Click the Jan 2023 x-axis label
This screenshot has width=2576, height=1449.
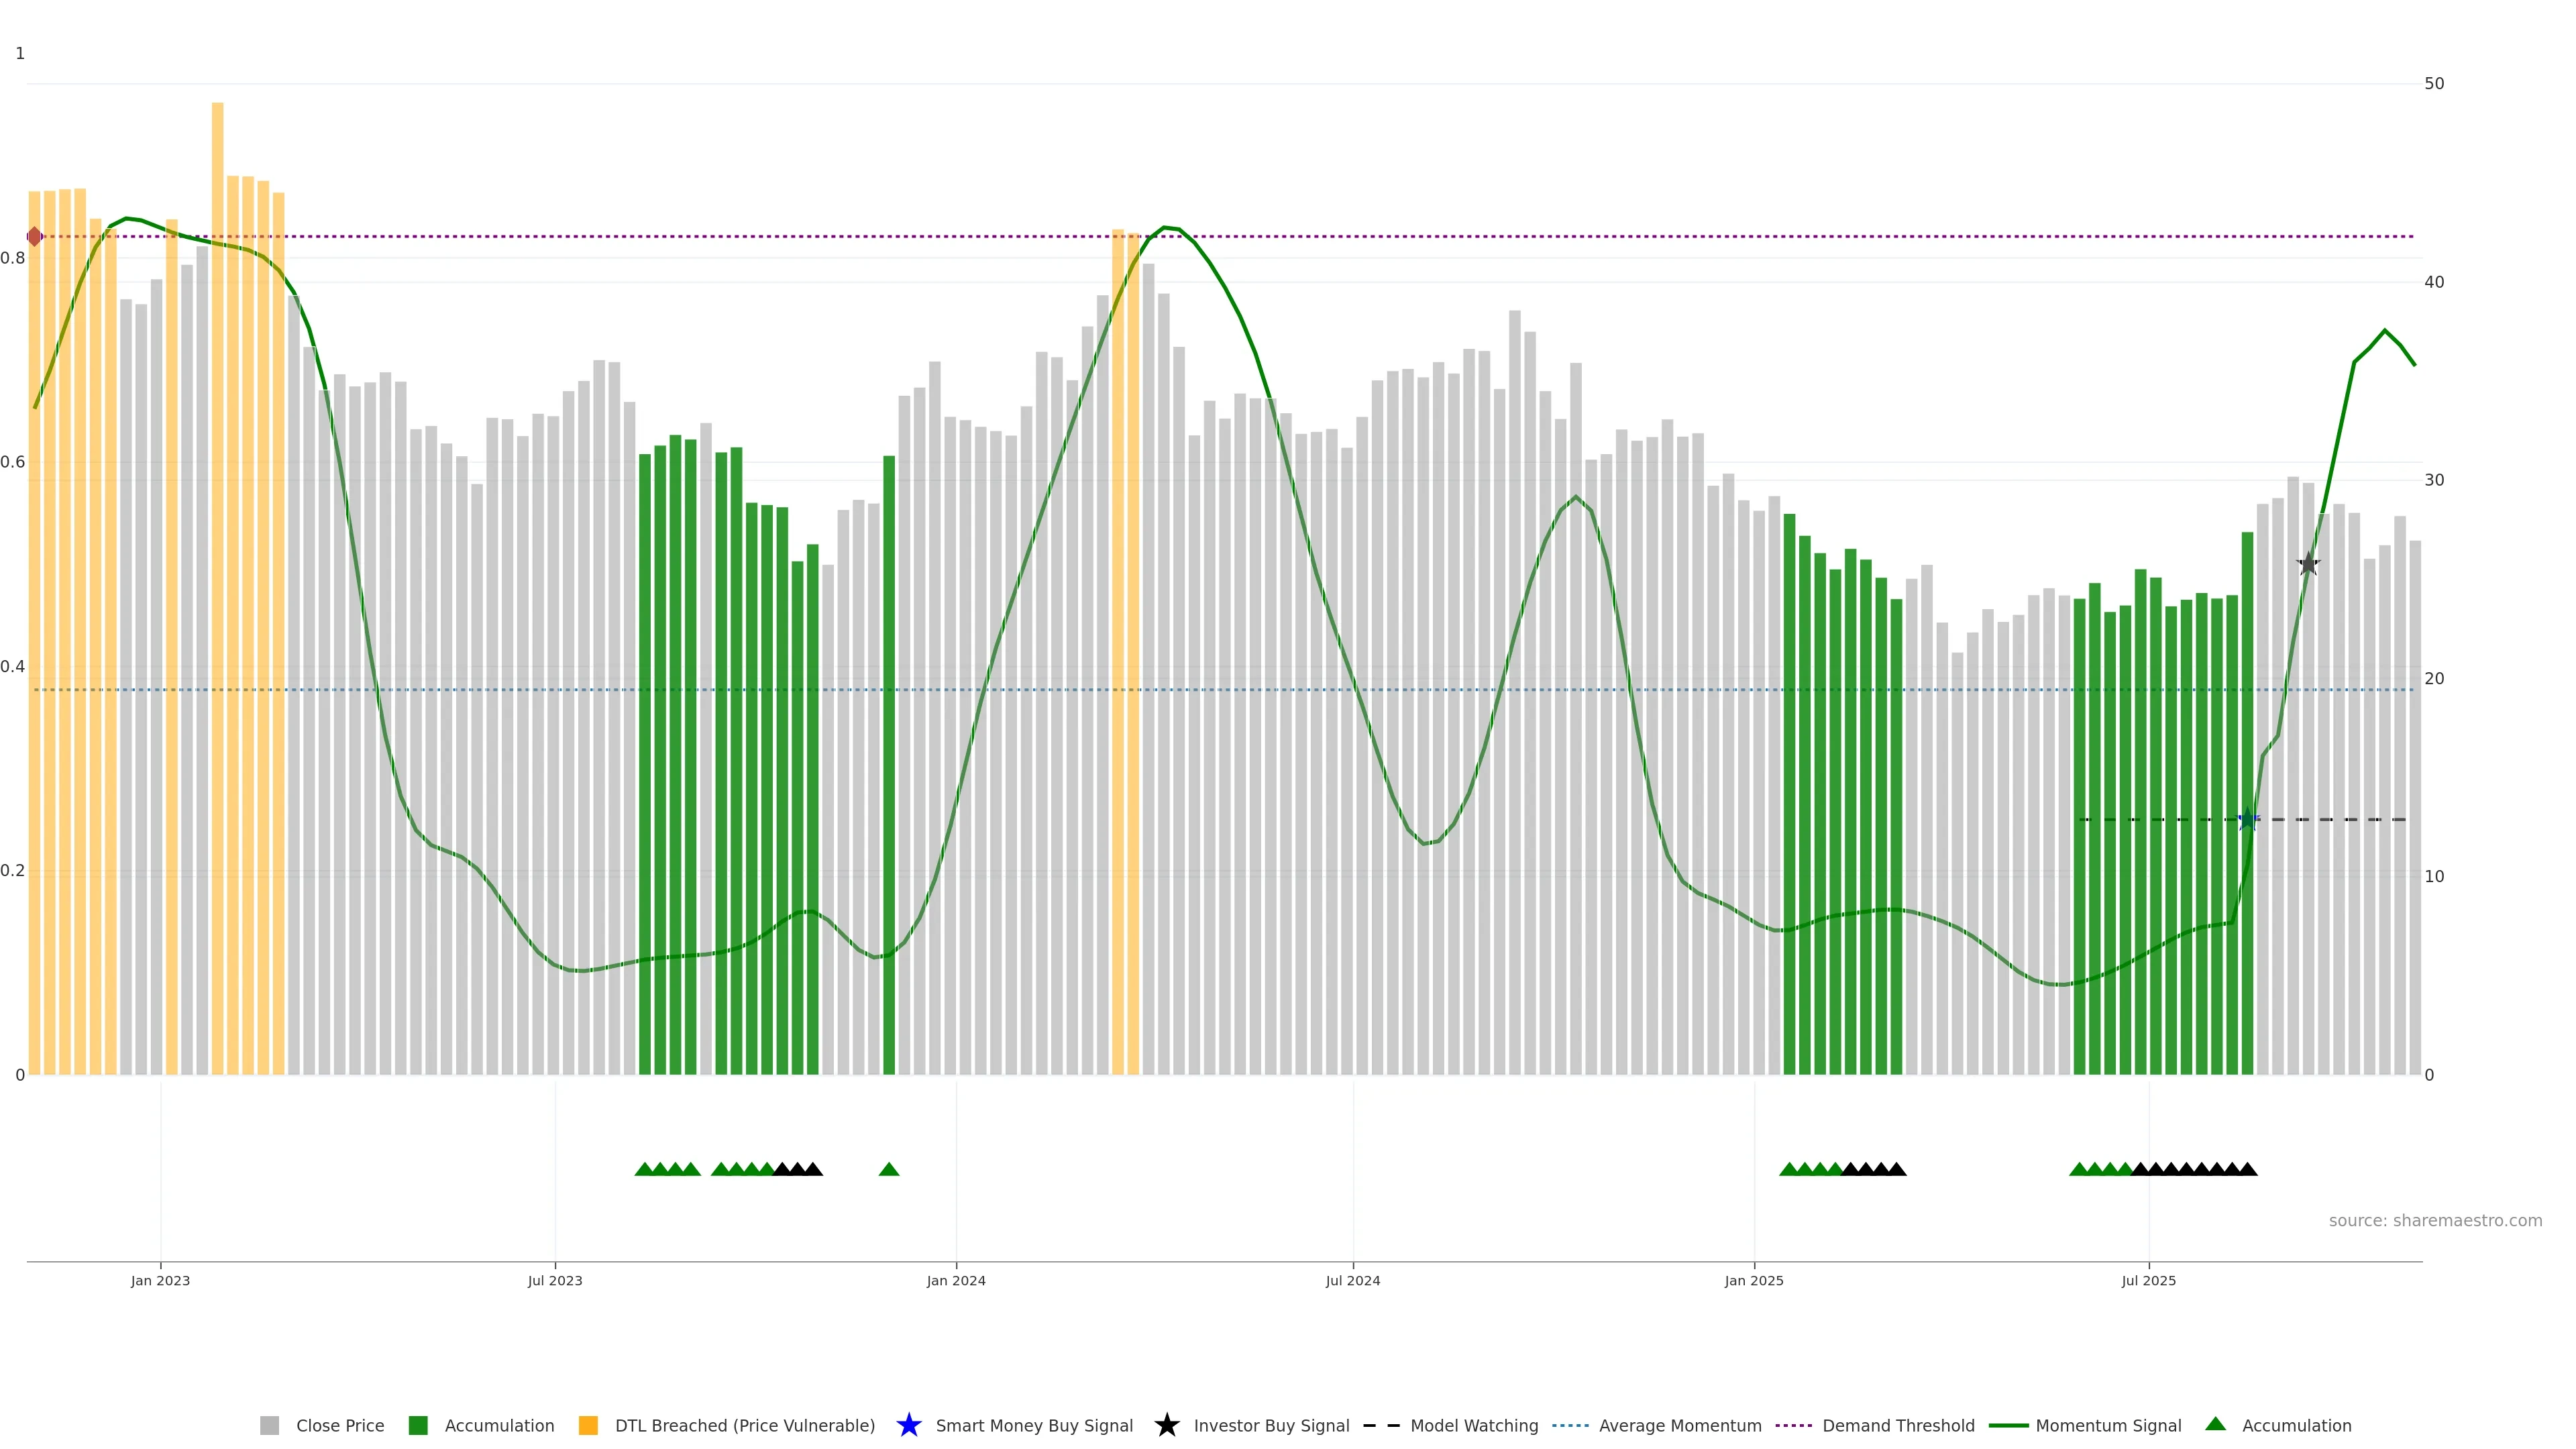tap(160, 1280)
